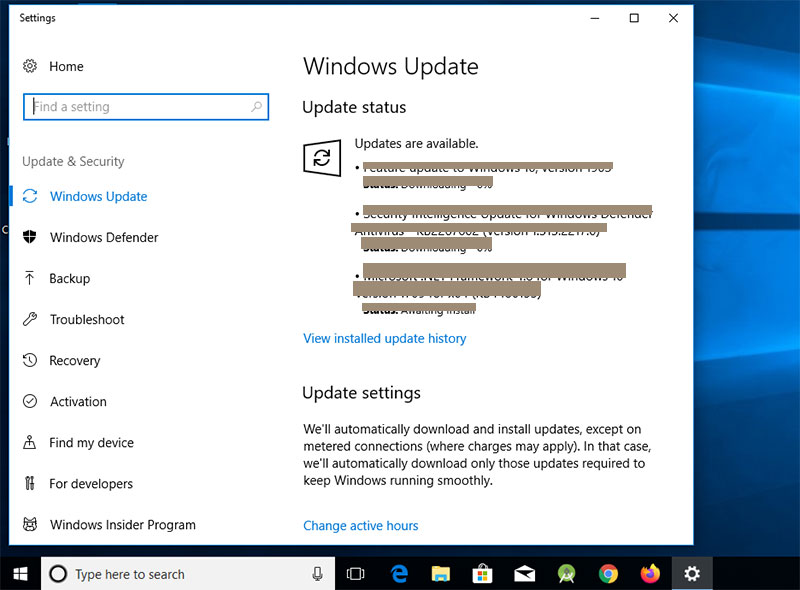This screenshot has height=590, width=800.
Task: Click the Home gear icon
Action: [x=30, y=66]
